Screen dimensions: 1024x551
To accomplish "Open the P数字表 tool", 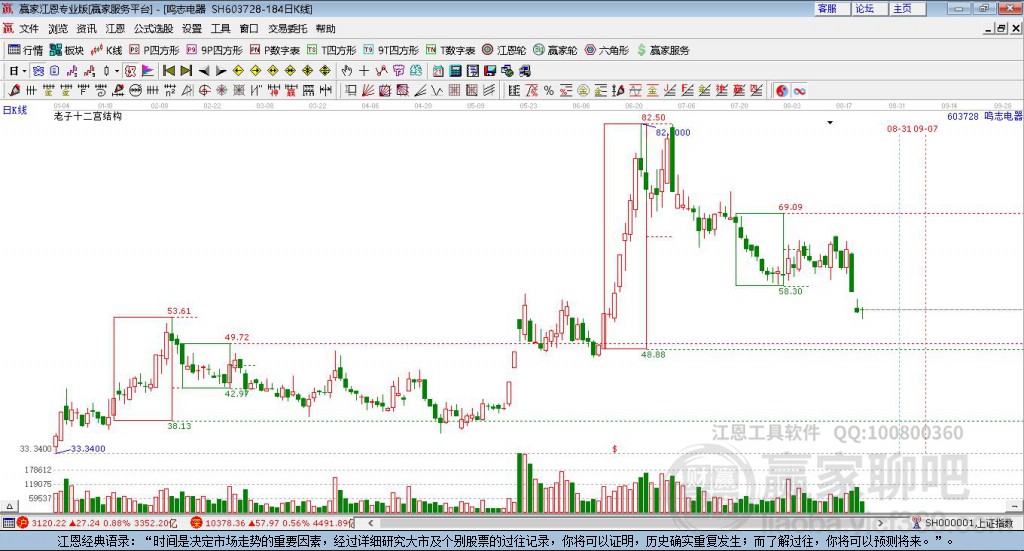I will tap(274, 50).
